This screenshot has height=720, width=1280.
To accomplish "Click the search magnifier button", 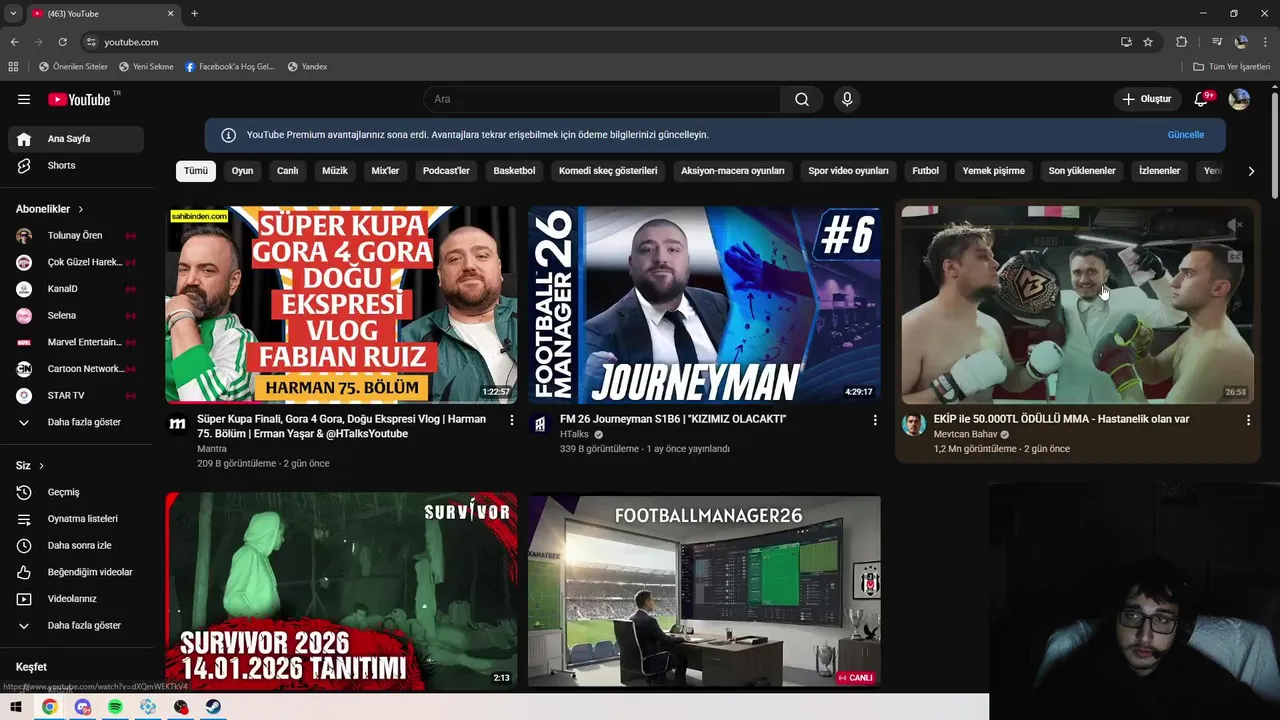I will [x=802, y=99].
